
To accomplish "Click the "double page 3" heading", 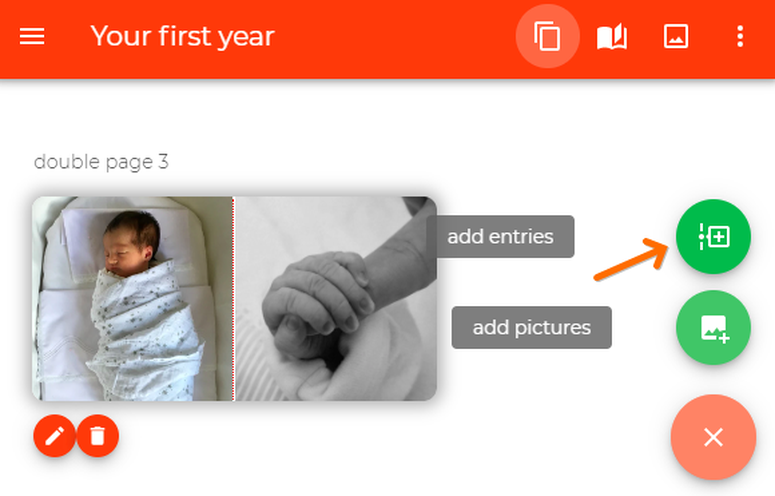I will (101, 162).
